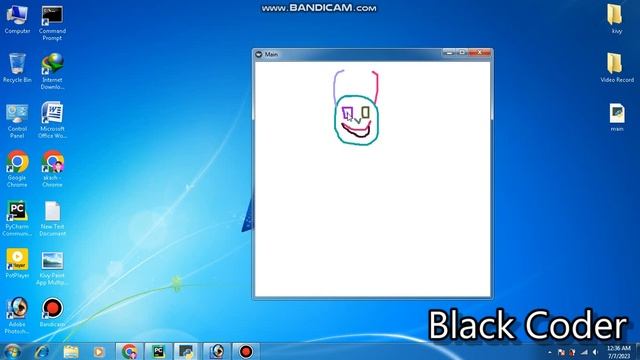Open Windows Explorer from the taskbar
The image size is (640, 360).
[x=71, y=351]
